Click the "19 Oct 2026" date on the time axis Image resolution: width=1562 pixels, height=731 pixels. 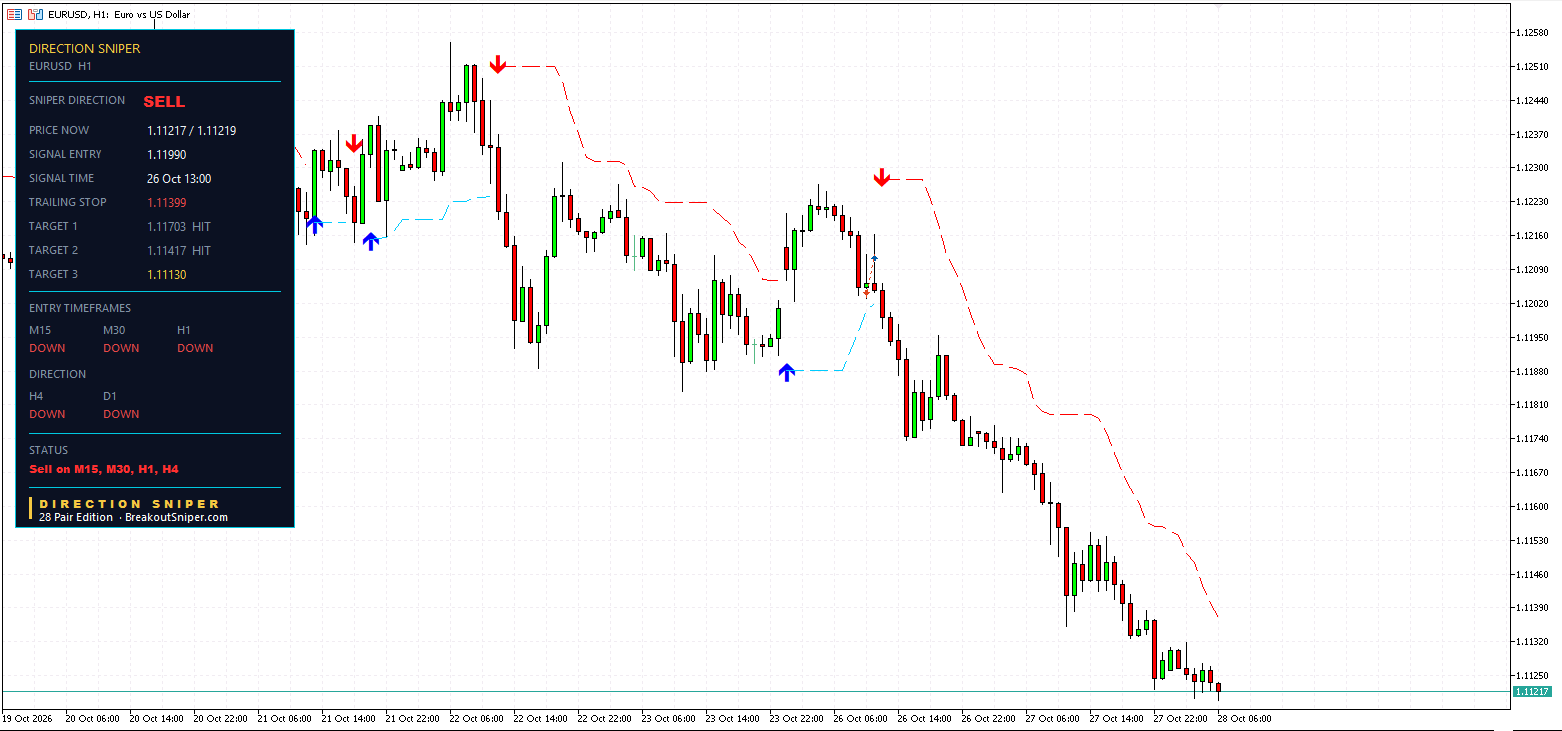point(28,718)
